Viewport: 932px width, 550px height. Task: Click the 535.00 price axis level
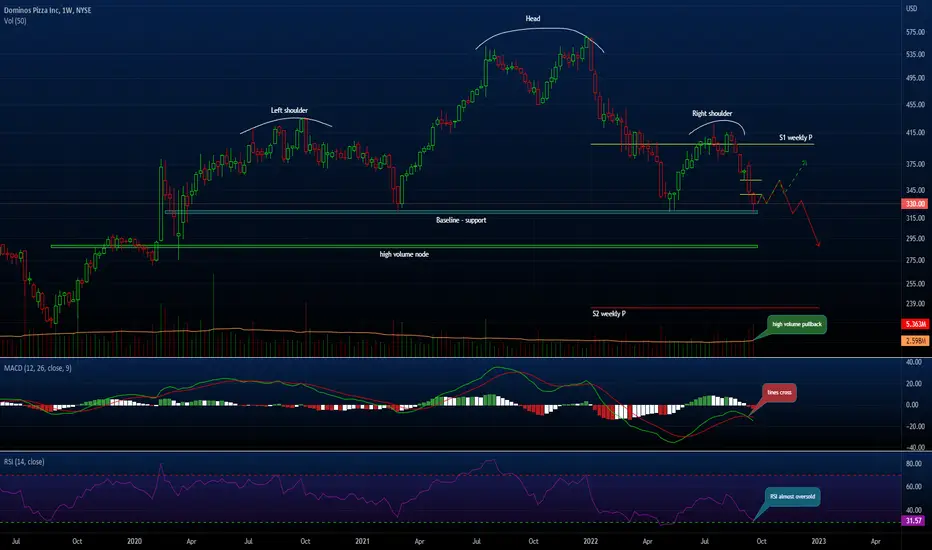click(x=915, y=54)
